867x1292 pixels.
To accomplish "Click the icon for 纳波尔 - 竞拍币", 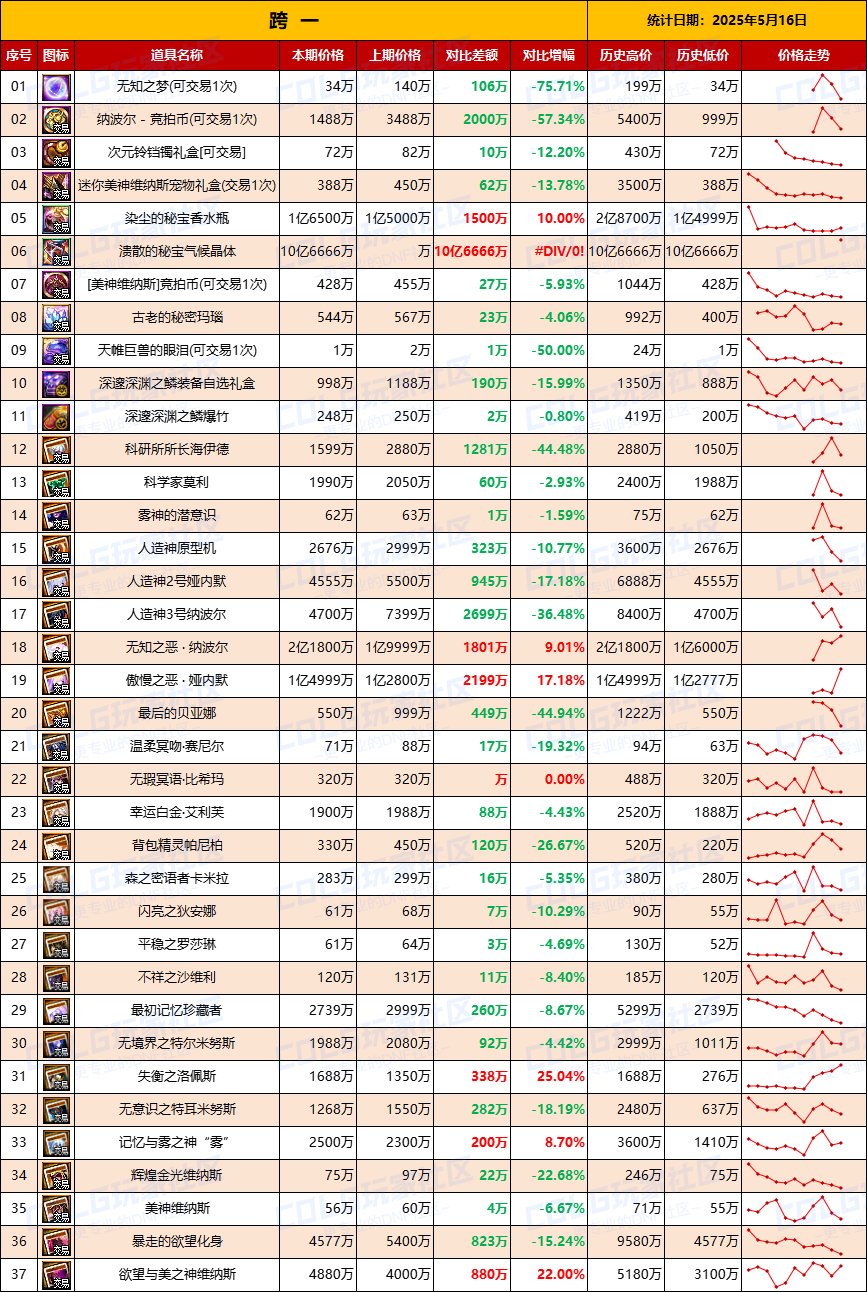I will click(56, 120).
